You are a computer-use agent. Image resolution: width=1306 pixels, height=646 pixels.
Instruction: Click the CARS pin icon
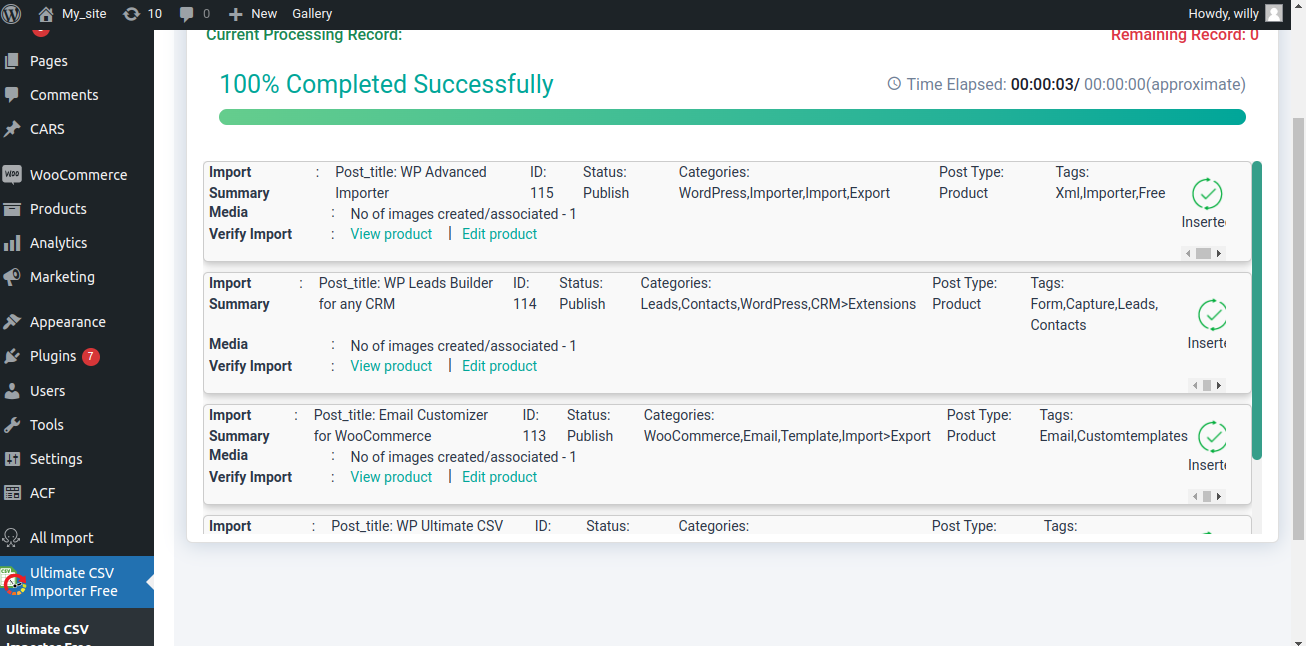[x=12, y=129]
